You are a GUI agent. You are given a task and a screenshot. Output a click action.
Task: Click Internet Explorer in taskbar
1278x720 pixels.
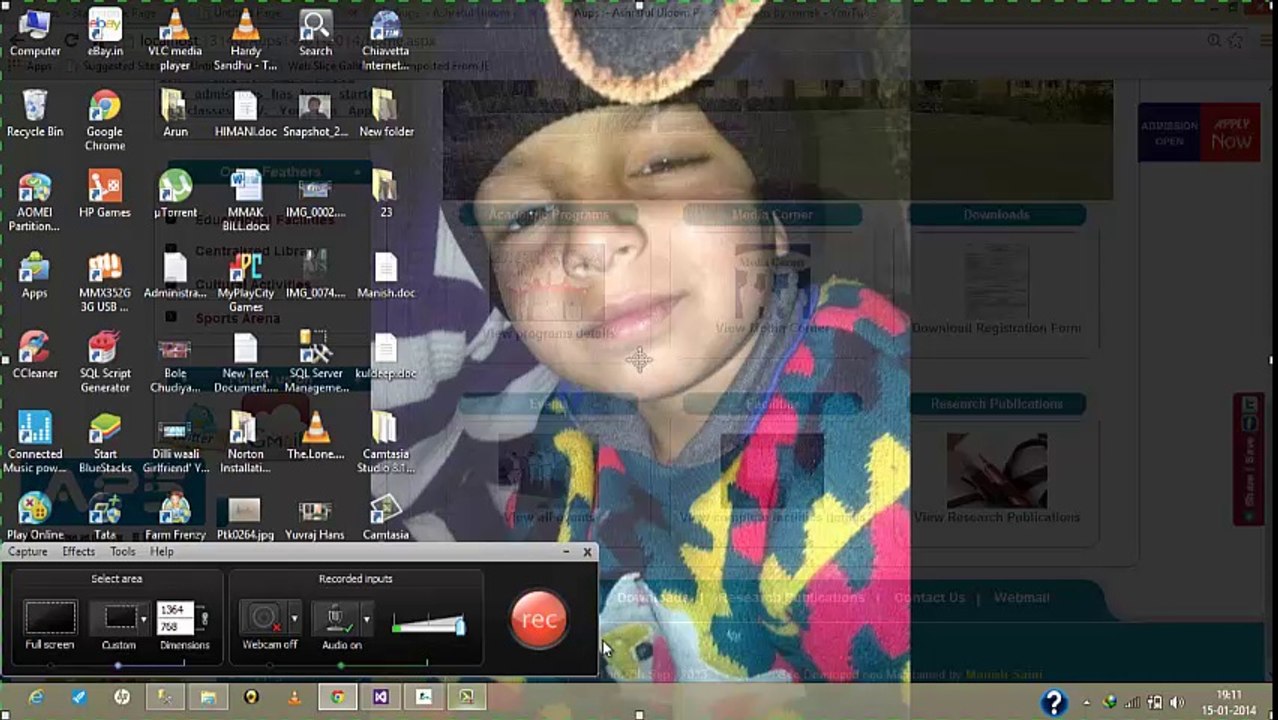pyautogui.click(x=36, y=697)
